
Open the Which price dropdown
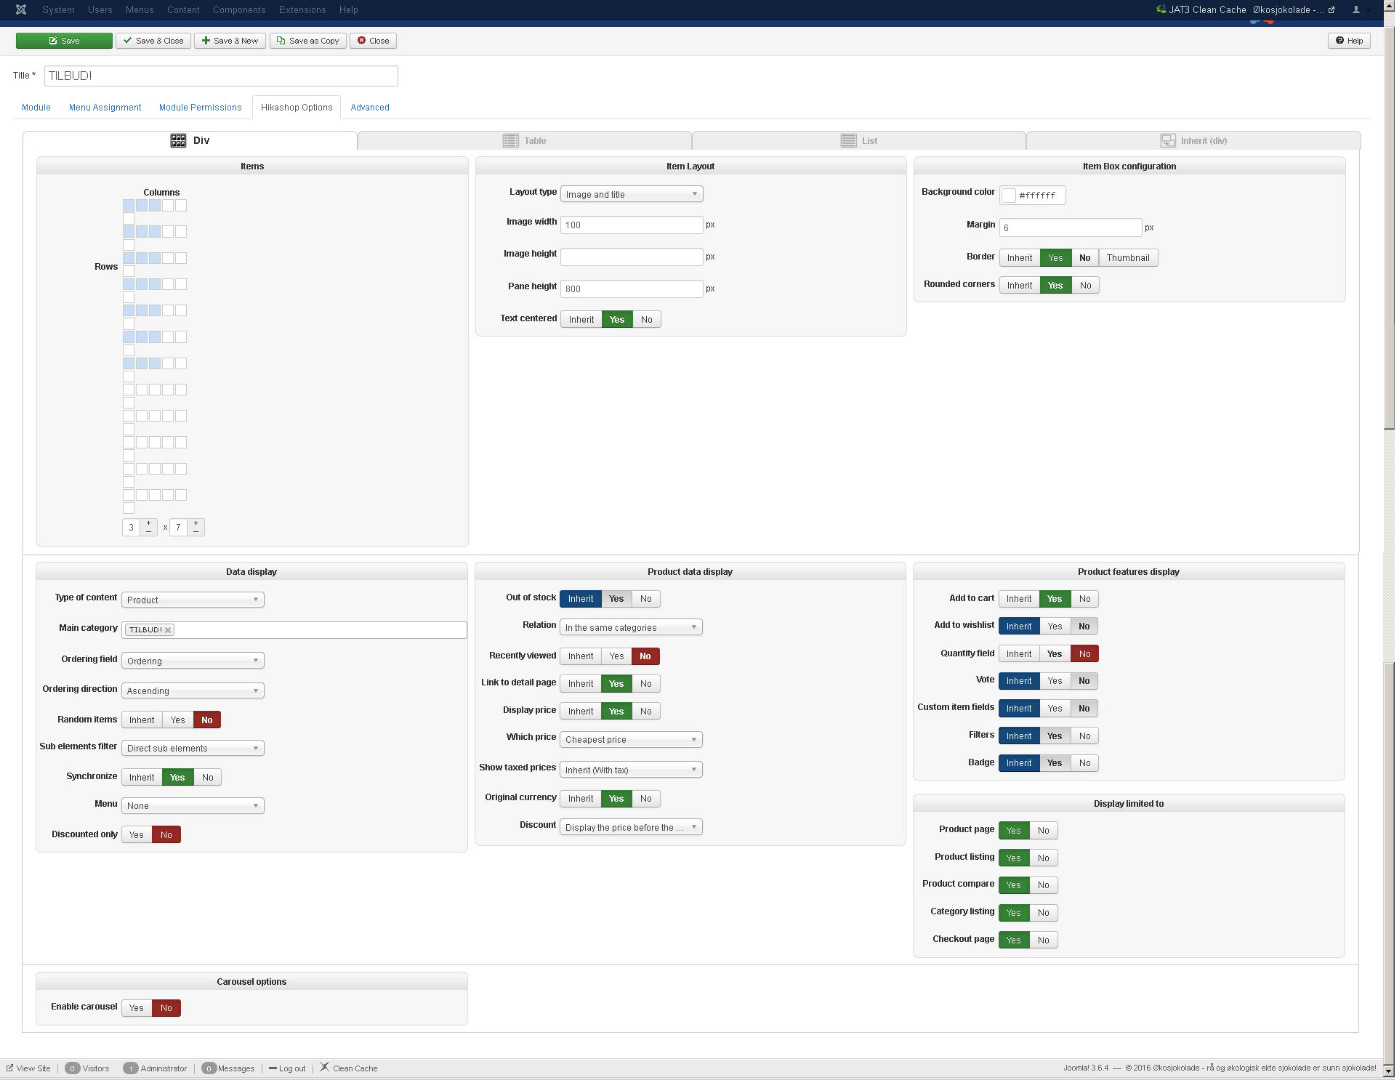[x=631, y=740]
